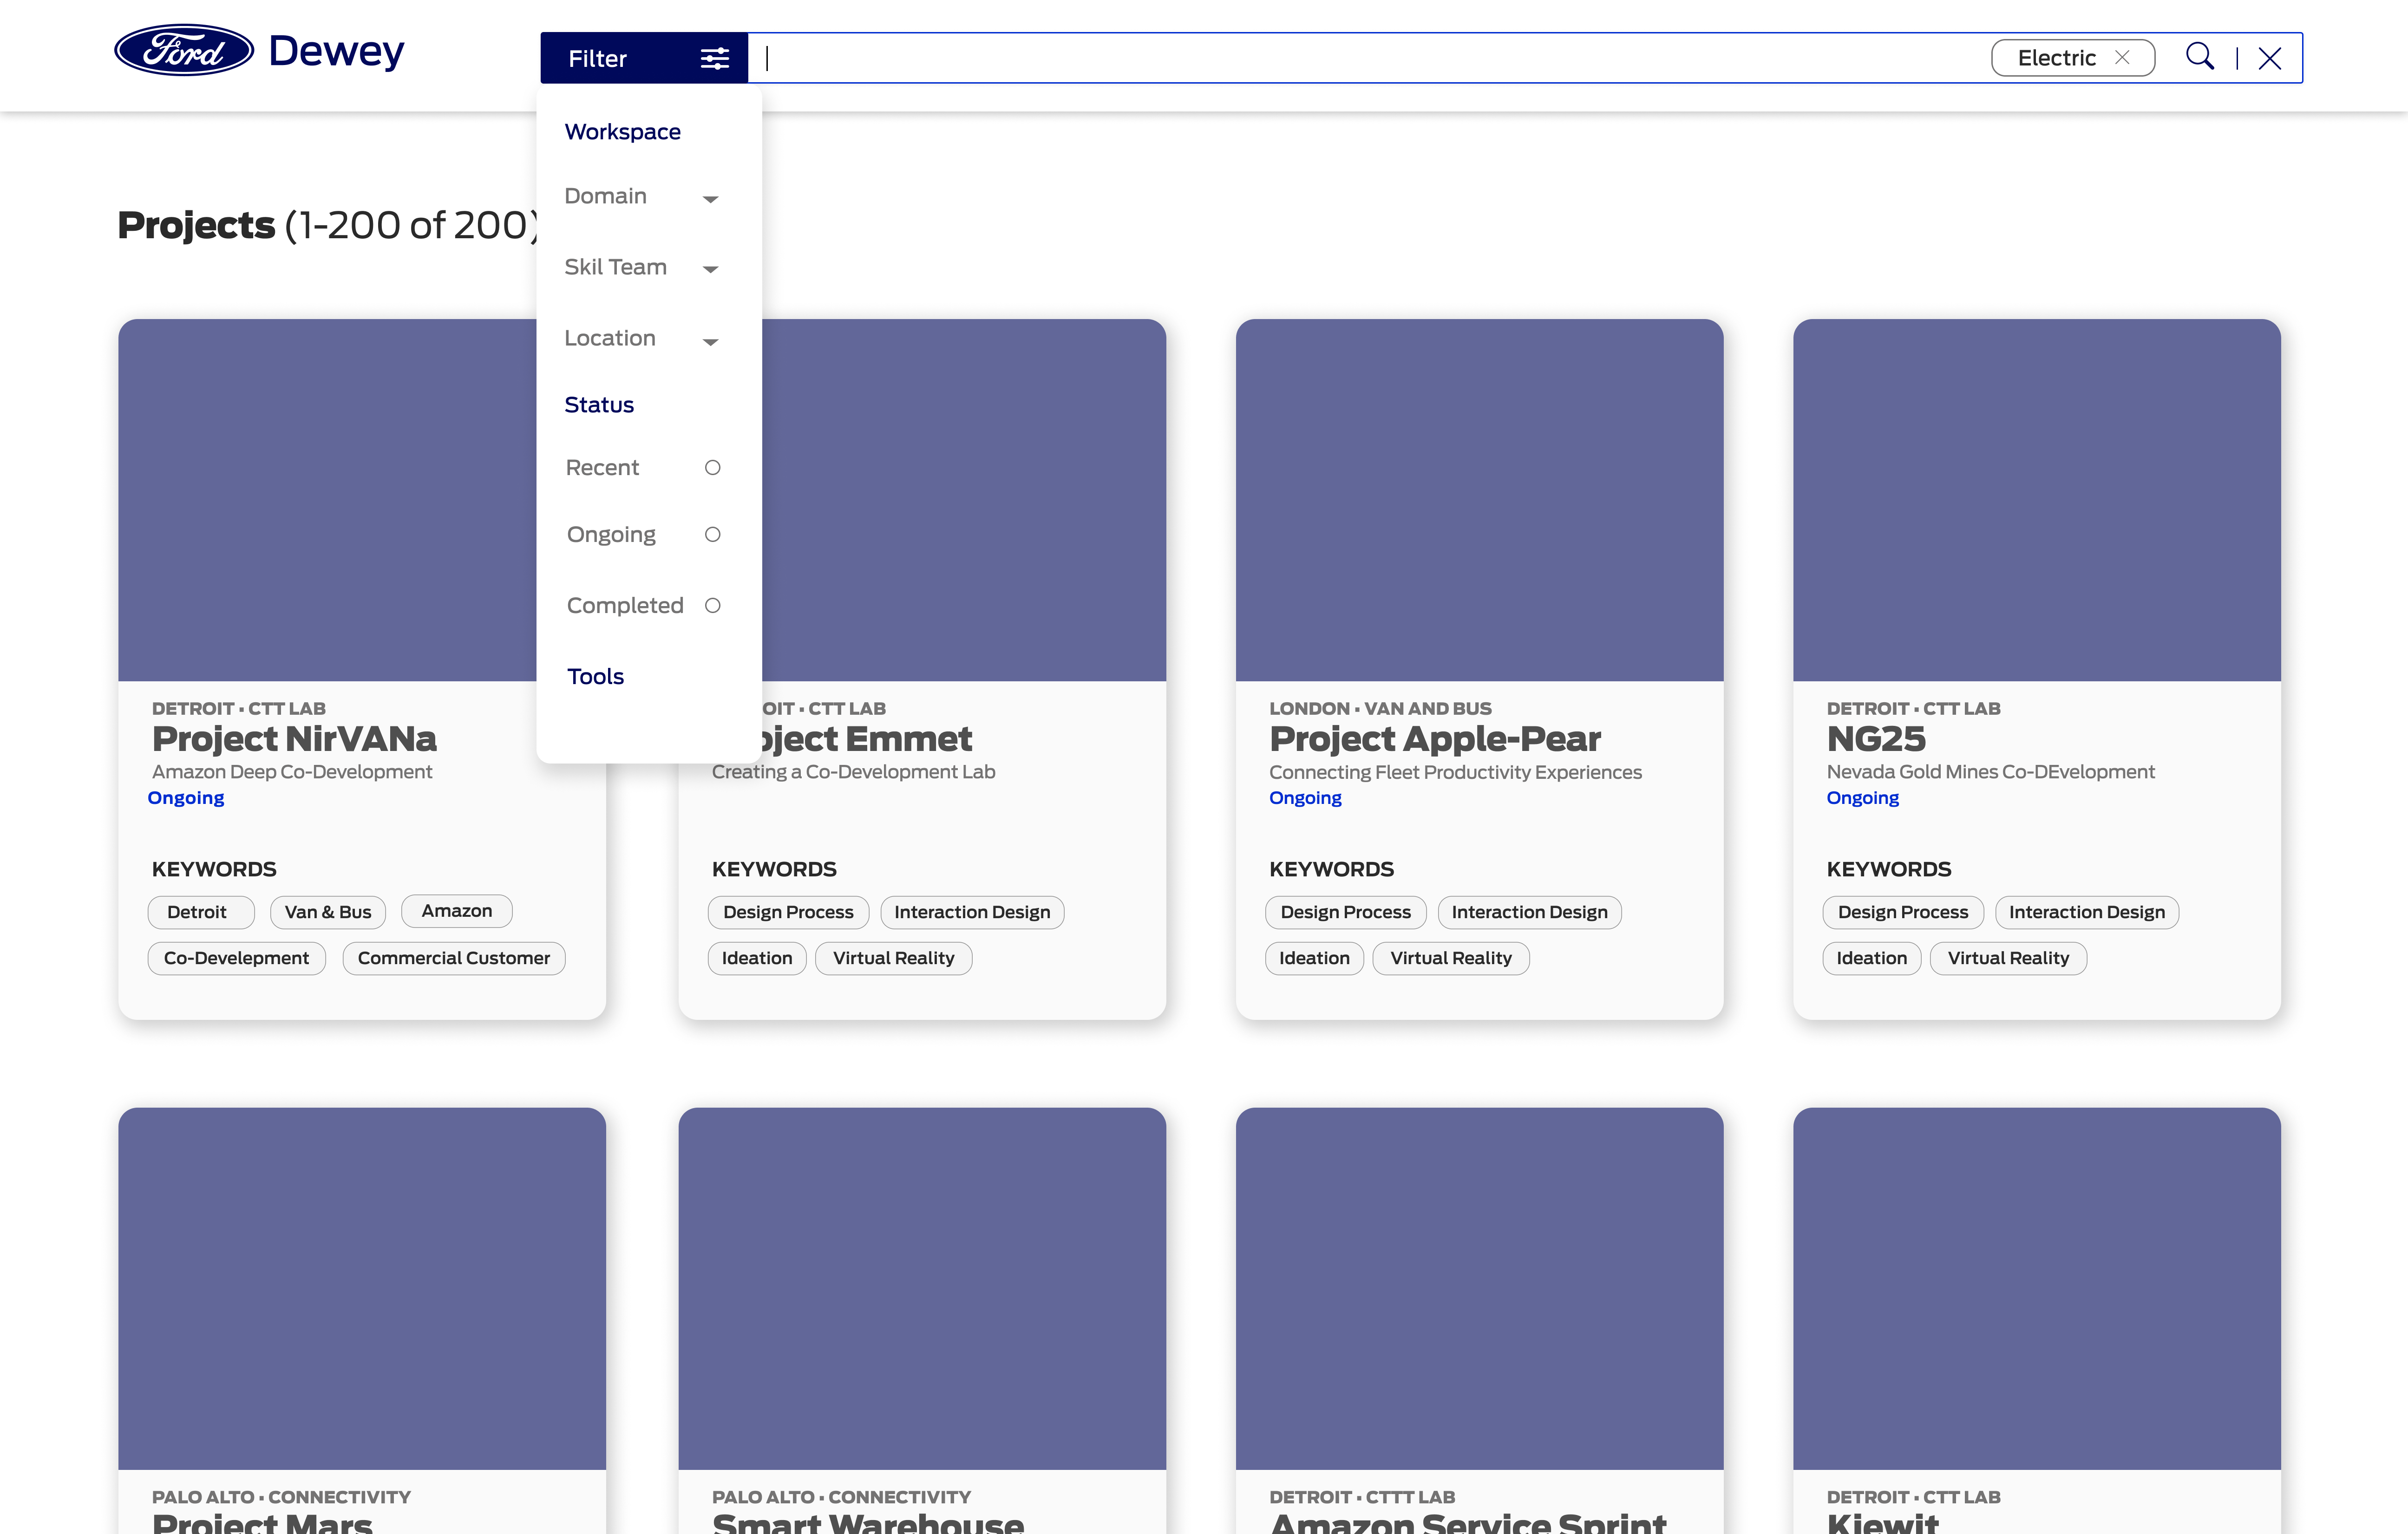The width and height of the screenshot is (2408, 1534).
Task: Open the NG25 project title
Action: (1876, 739)
